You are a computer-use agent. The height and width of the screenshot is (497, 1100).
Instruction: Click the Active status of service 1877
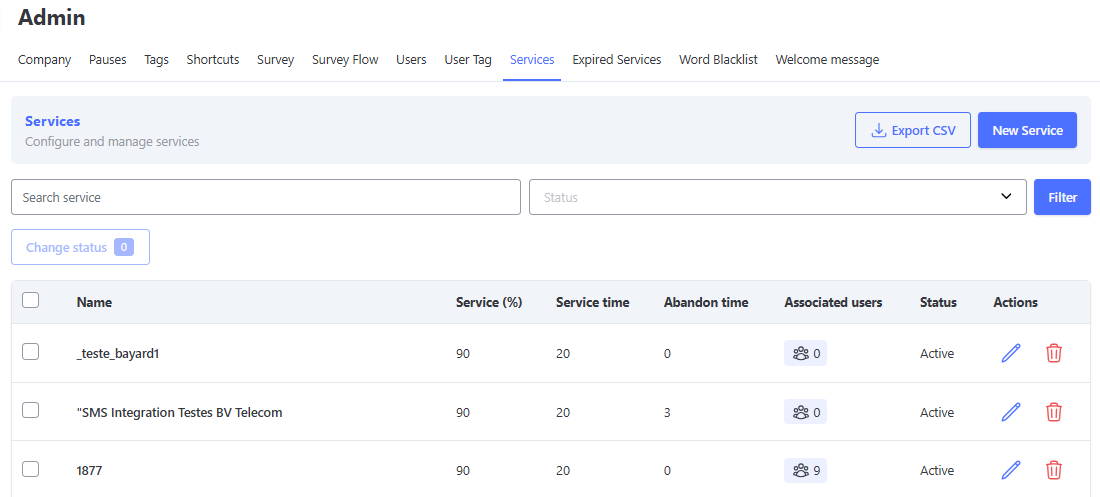pos(937,471)
